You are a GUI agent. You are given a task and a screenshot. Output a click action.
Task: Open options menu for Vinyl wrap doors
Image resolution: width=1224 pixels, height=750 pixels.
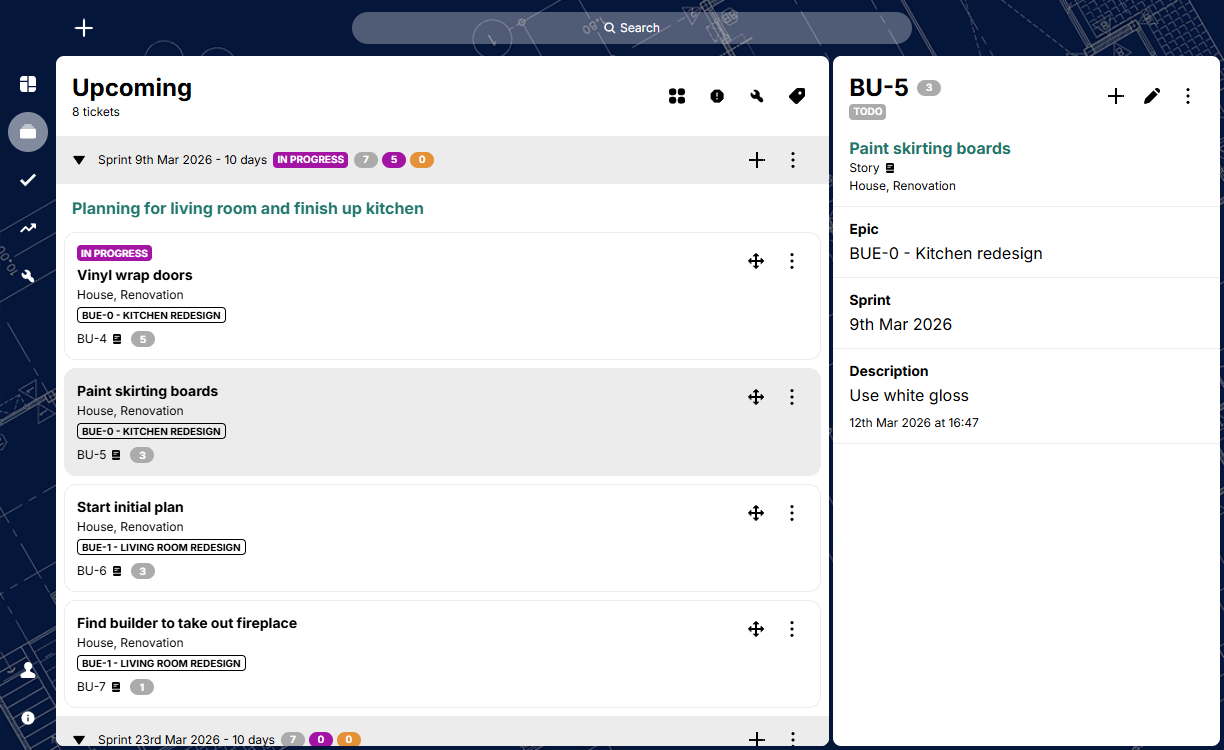pyautogui.click(x=792, y=261)
